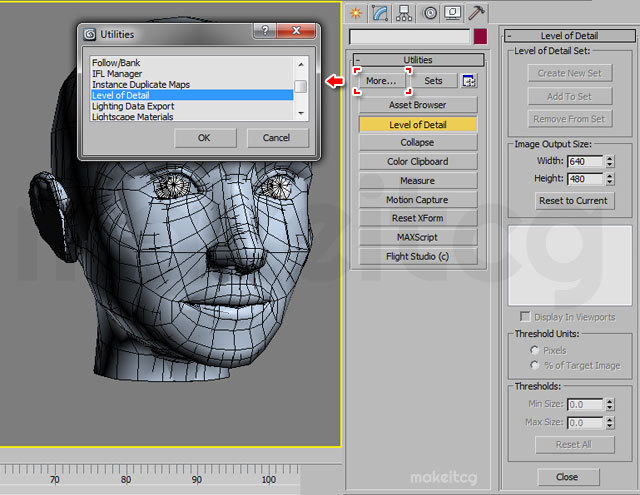The height and width of the screenshot is (495, 640).
Task: Collapse the Utilities rollout
Action: click(x=418, y=60)
